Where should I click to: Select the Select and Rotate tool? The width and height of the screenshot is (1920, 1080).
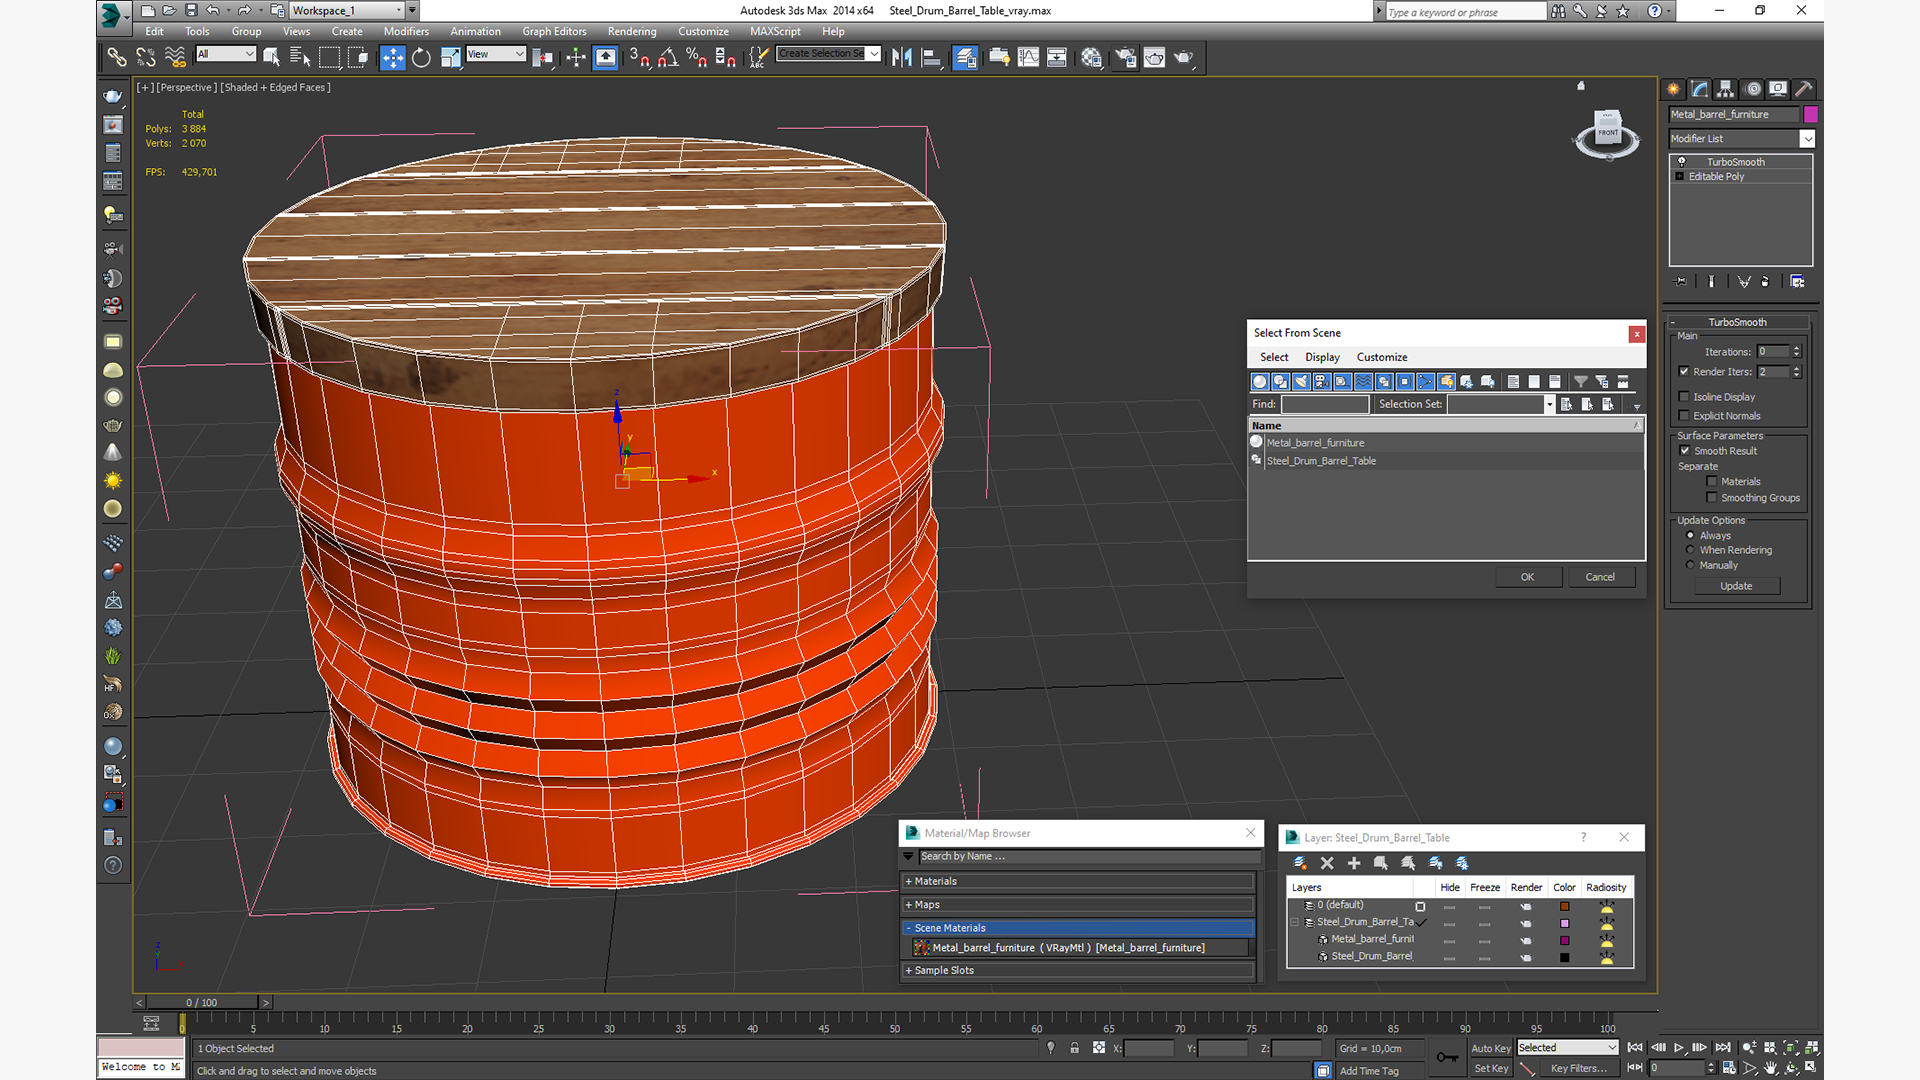[421, 58]
